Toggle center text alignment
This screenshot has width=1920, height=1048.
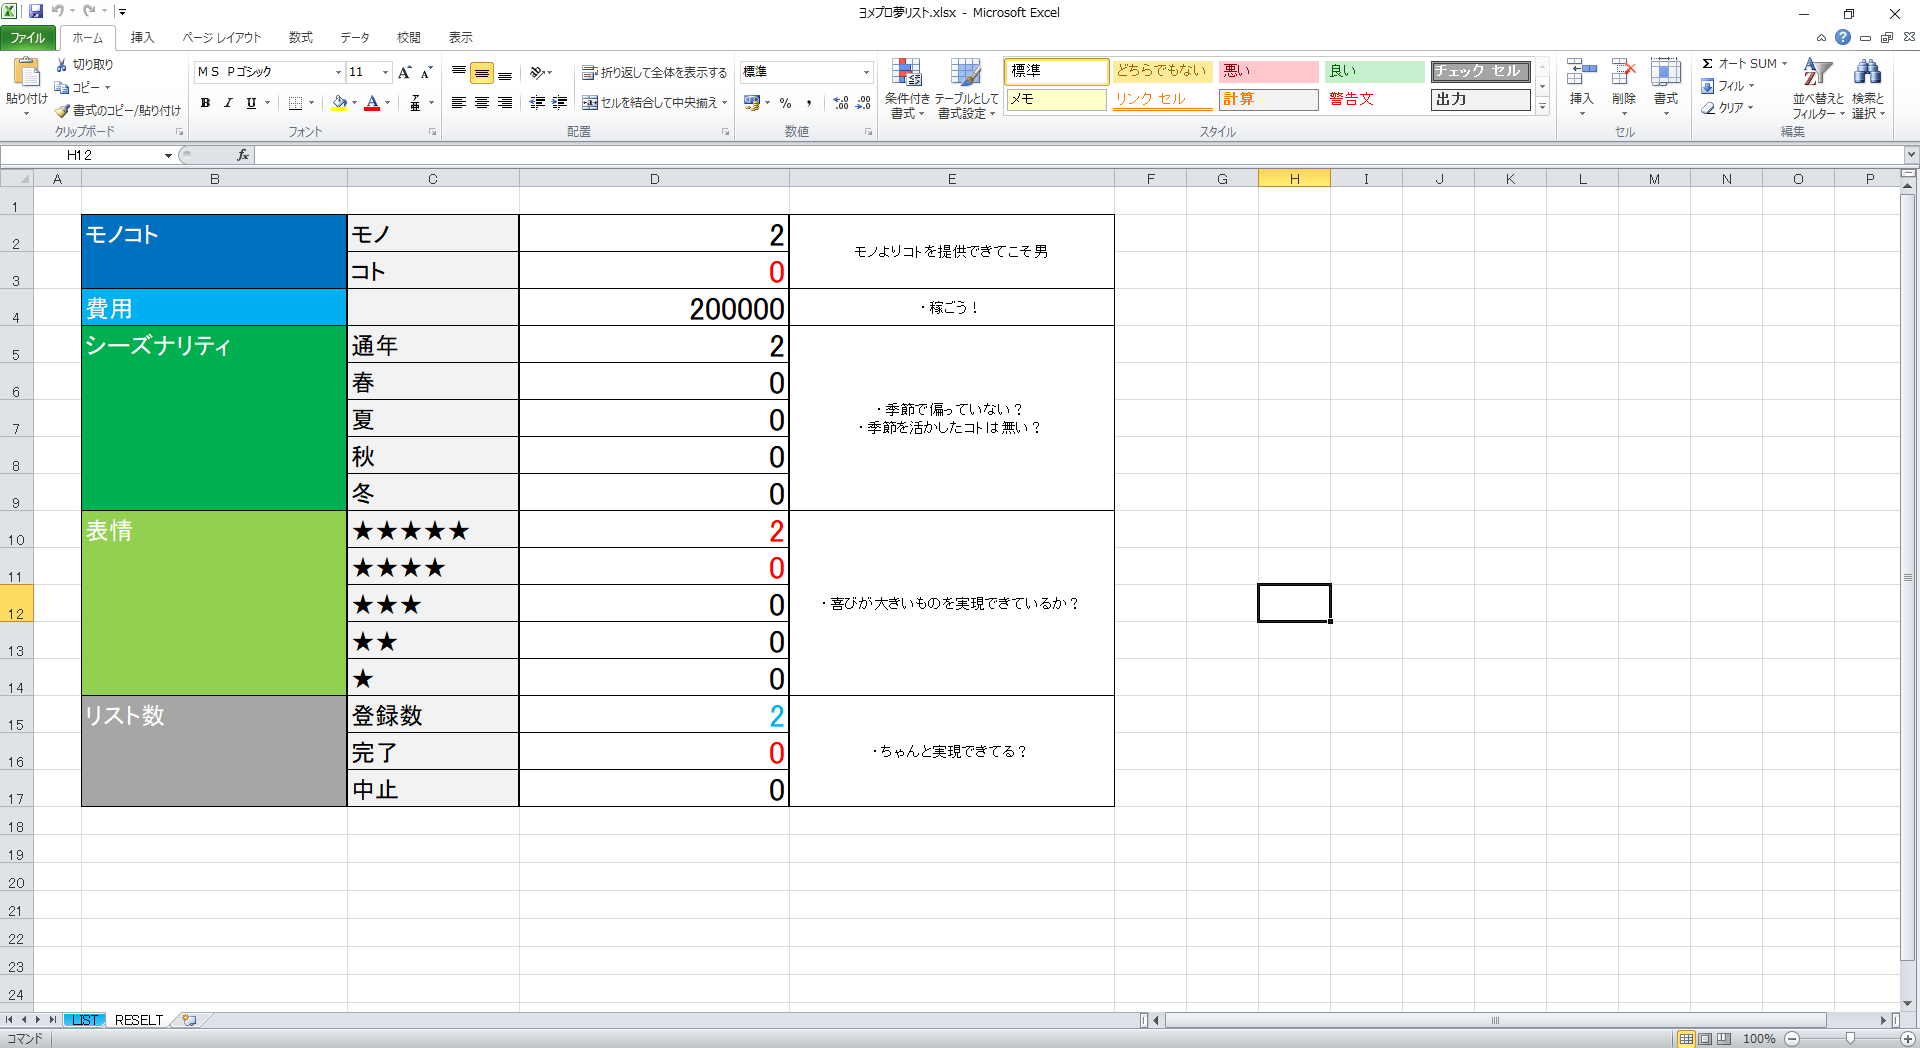pyautogui.click(x=482, y=102)
